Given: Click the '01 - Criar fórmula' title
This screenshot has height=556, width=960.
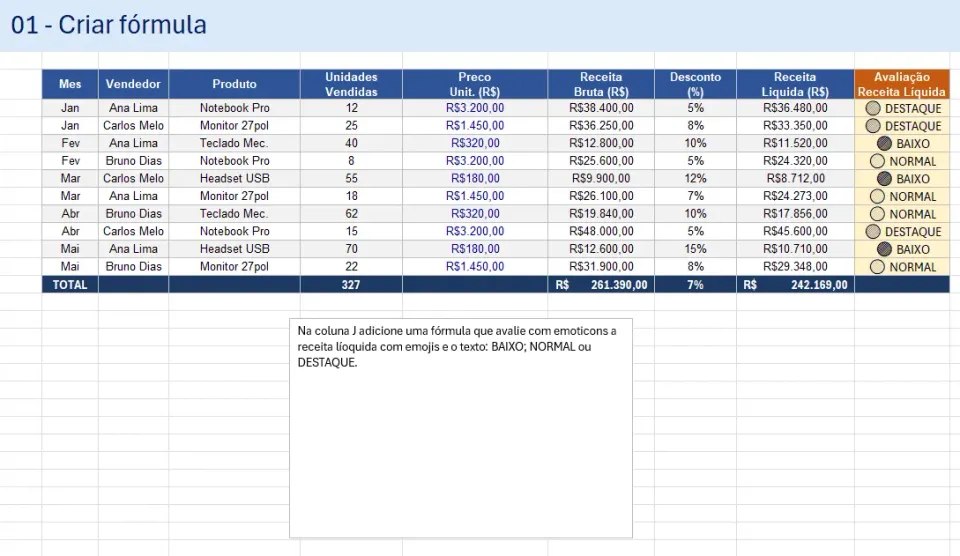Looking at the screenshot, I should 108,25.
